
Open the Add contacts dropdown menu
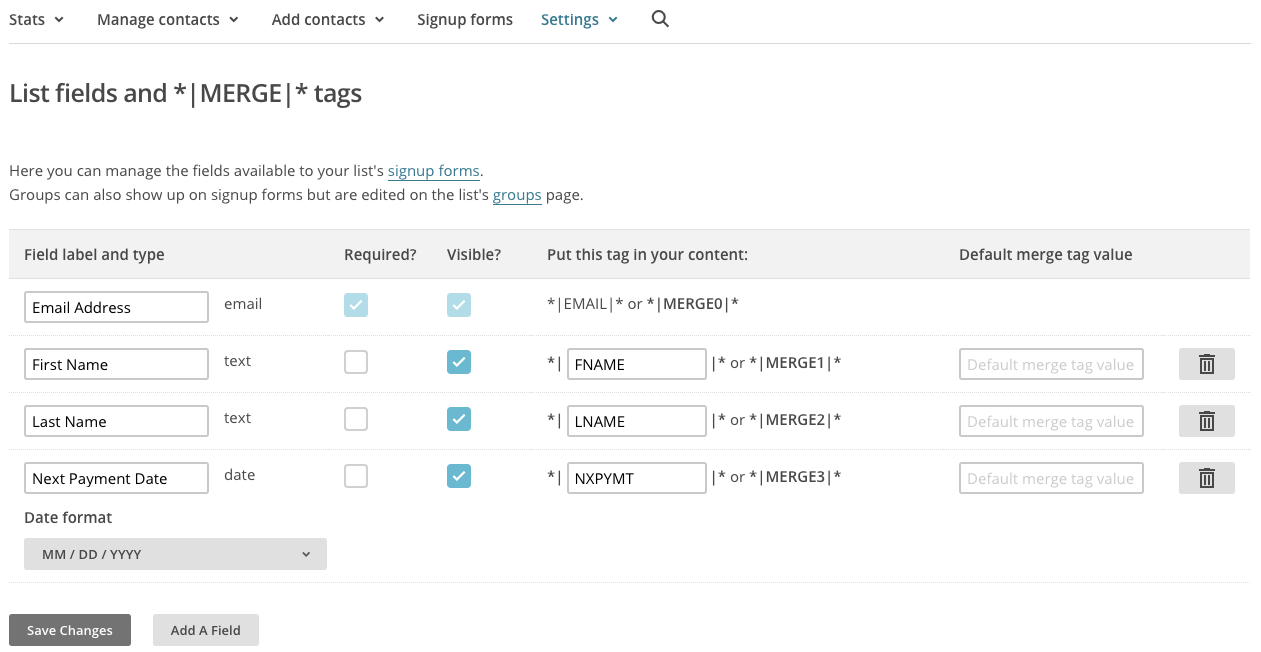click(328, 19)
